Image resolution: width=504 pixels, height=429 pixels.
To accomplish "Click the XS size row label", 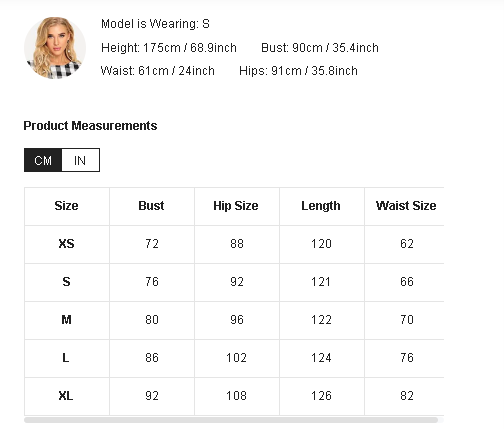I will (66, 244).
